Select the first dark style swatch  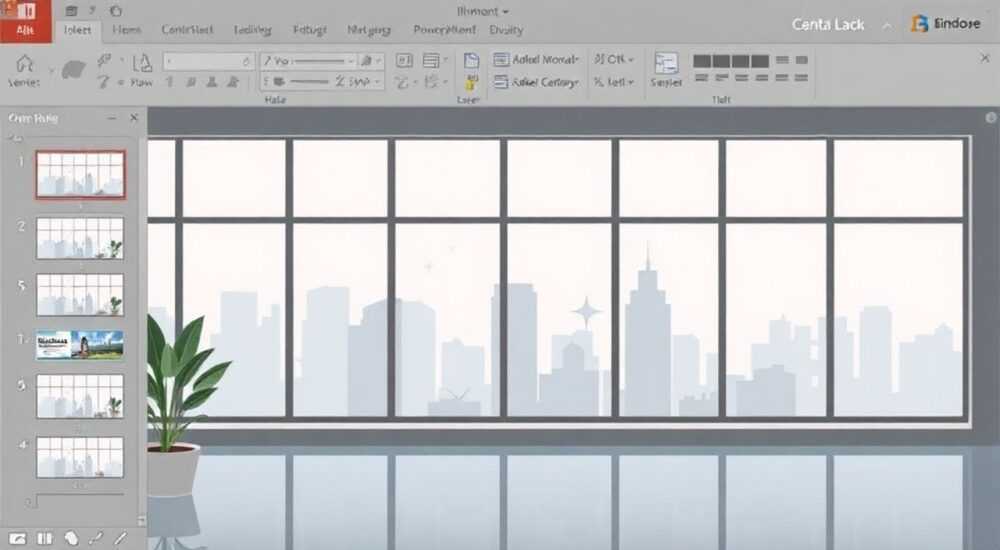pyautogui.click(x=702, y=61)
